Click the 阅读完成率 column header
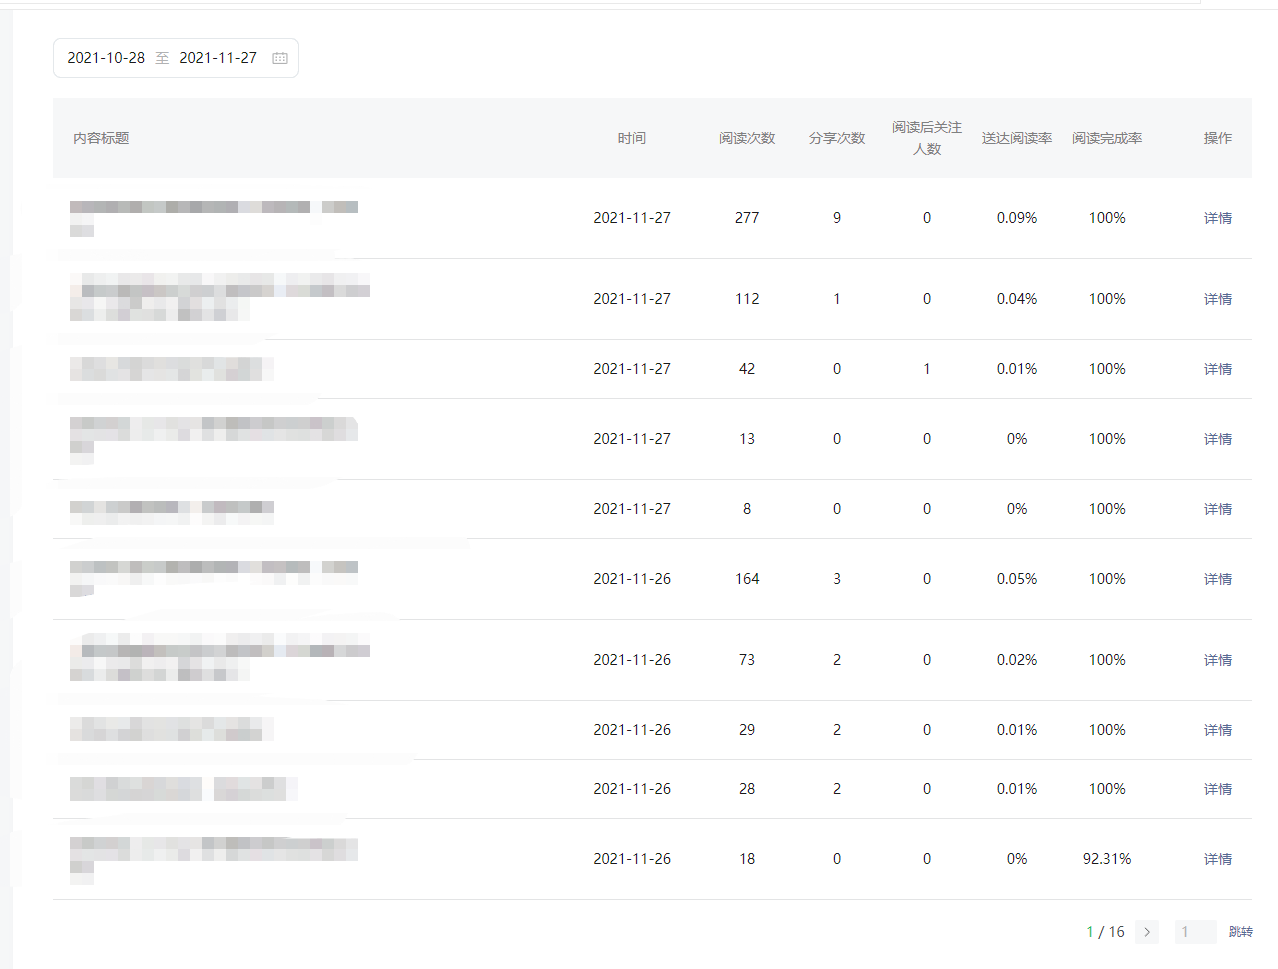Screen dimensions: 1278x969 pyautogui.click(x=1107, y=138)
